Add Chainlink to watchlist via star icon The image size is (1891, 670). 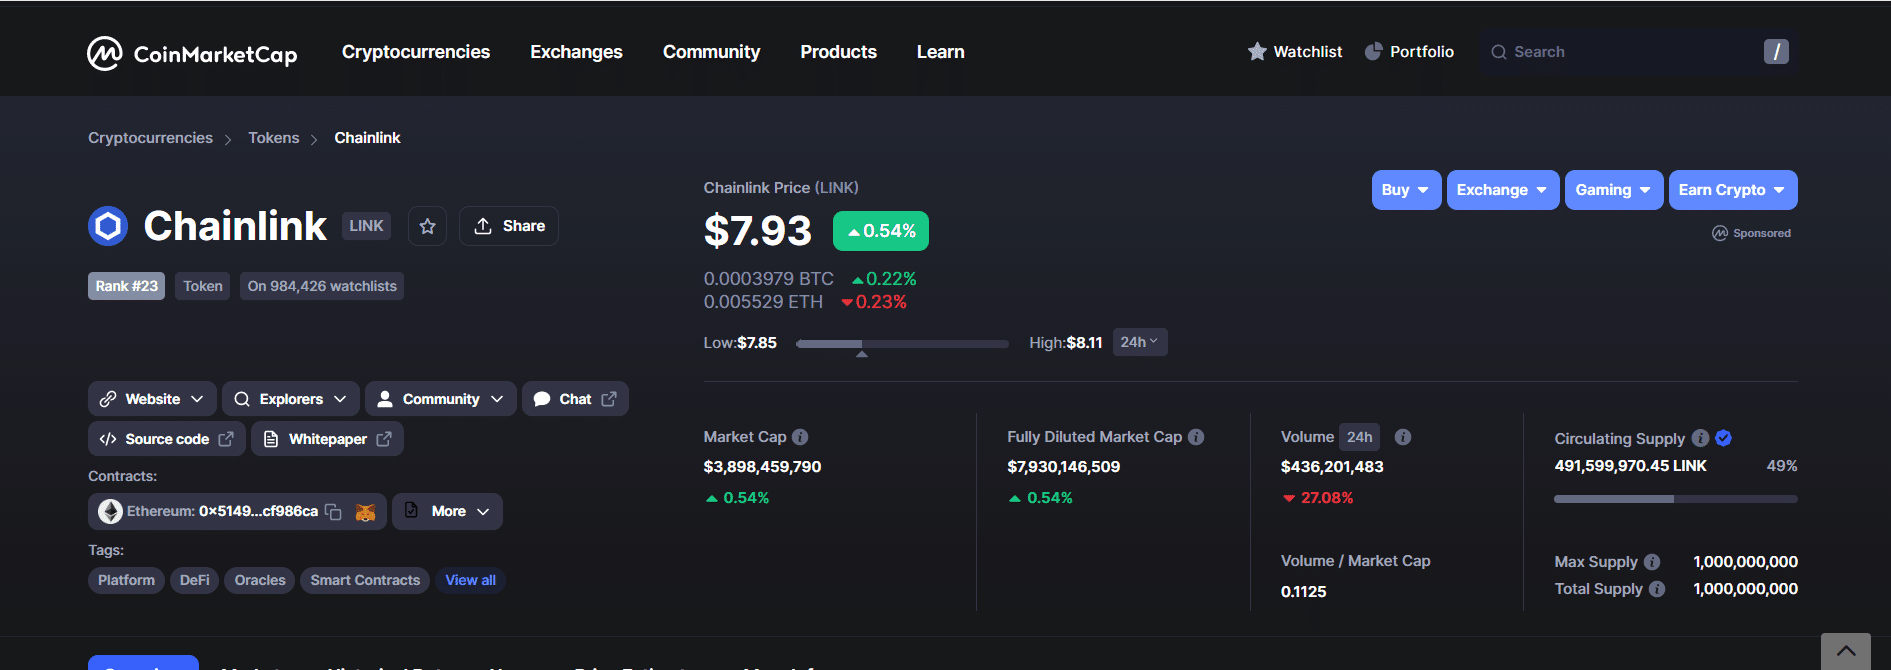coord(427,226)
